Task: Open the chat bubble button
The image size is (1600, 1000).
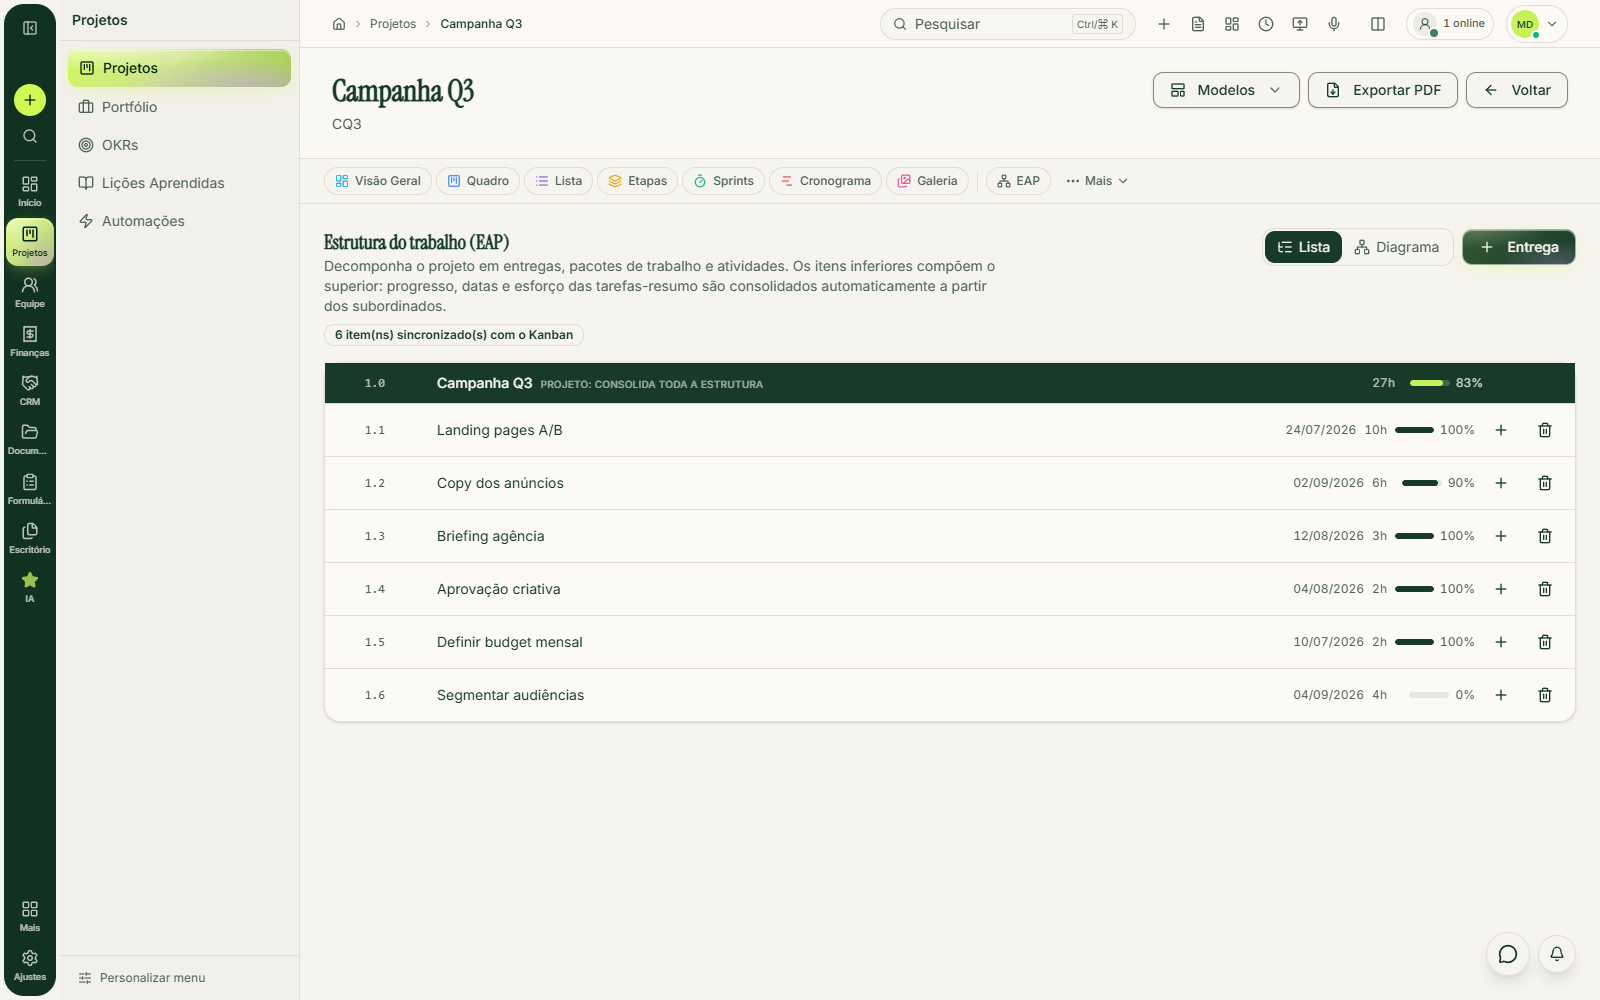Action: pyautogui.click(x=1508, y=954)
